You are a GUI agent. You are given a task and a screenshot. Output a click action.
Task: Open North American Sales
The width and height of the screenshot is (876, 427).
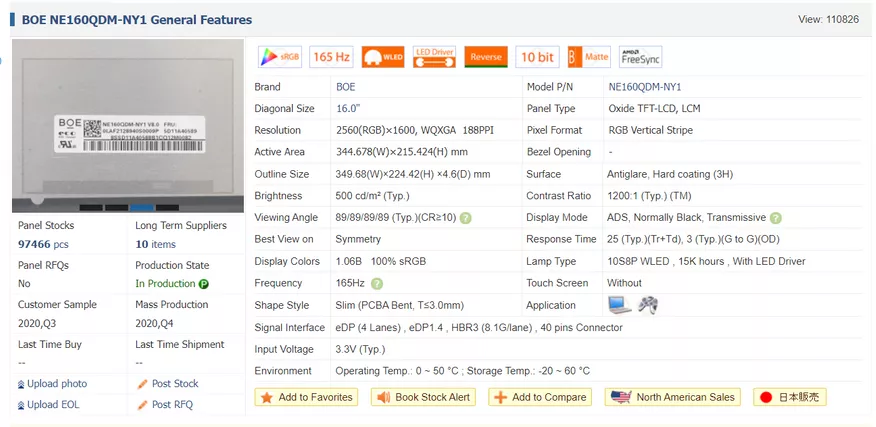click(x=674, y=397)
